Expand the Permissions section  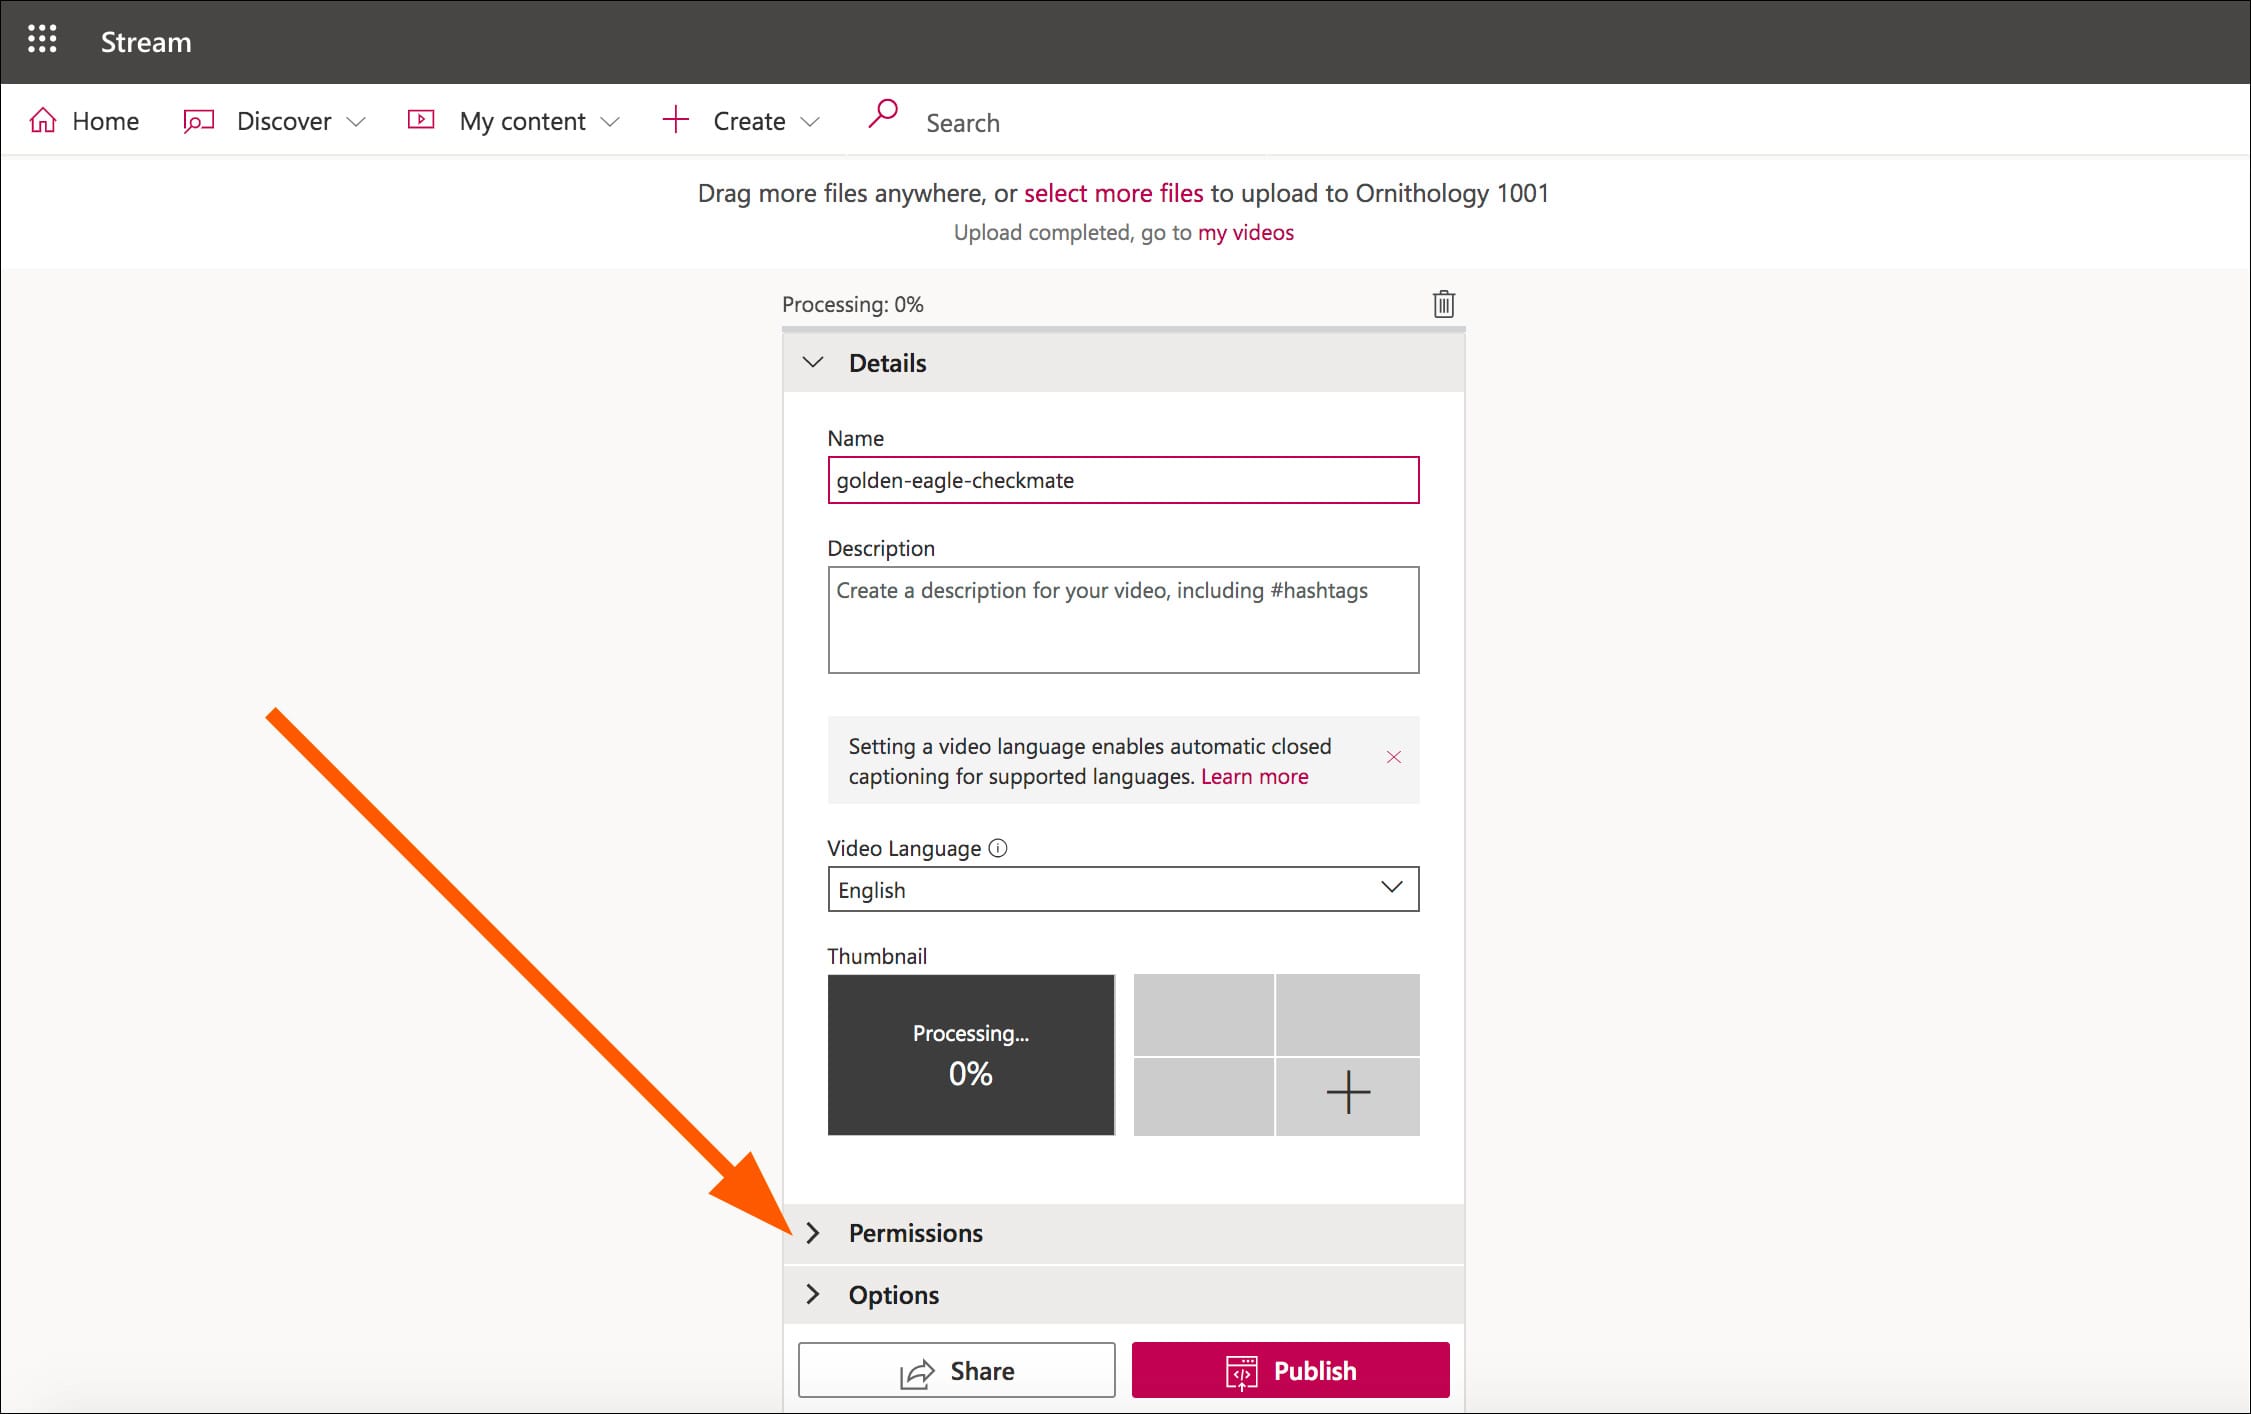pos(813,1233)
